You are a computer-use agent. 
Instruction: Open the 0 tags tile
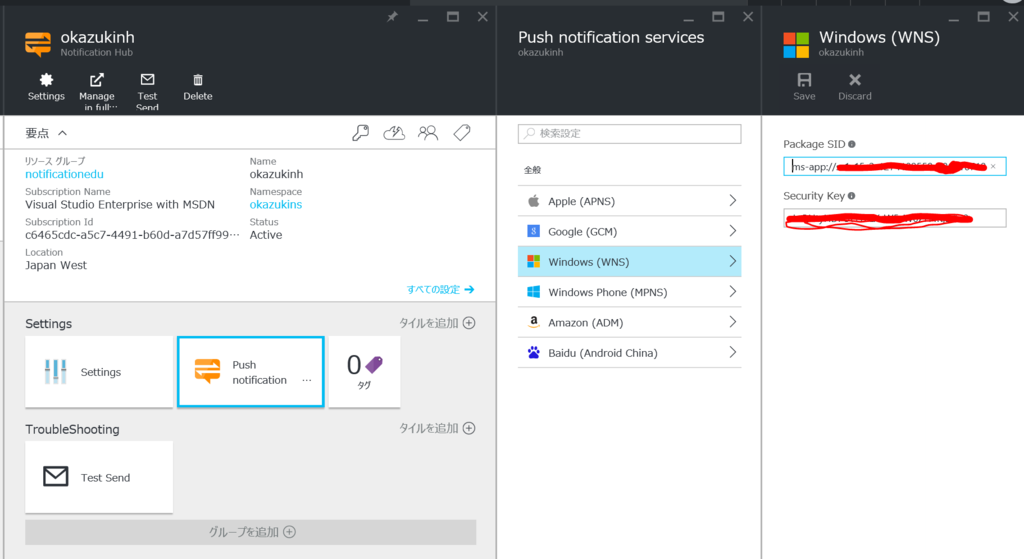pyautogui.click(x=364, y=372)
